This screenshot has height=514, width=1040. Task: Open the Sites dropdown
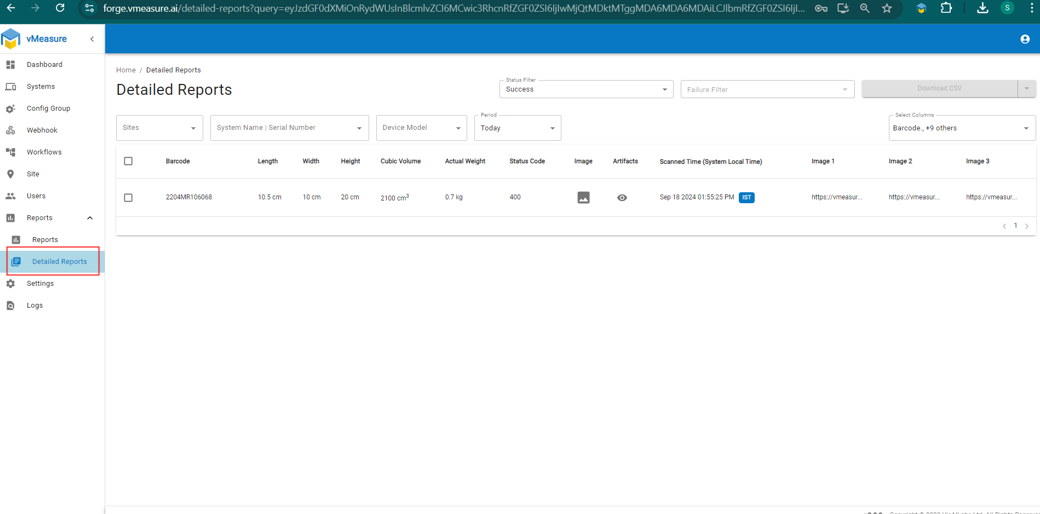pyautogui.click(x=160, y=128)
